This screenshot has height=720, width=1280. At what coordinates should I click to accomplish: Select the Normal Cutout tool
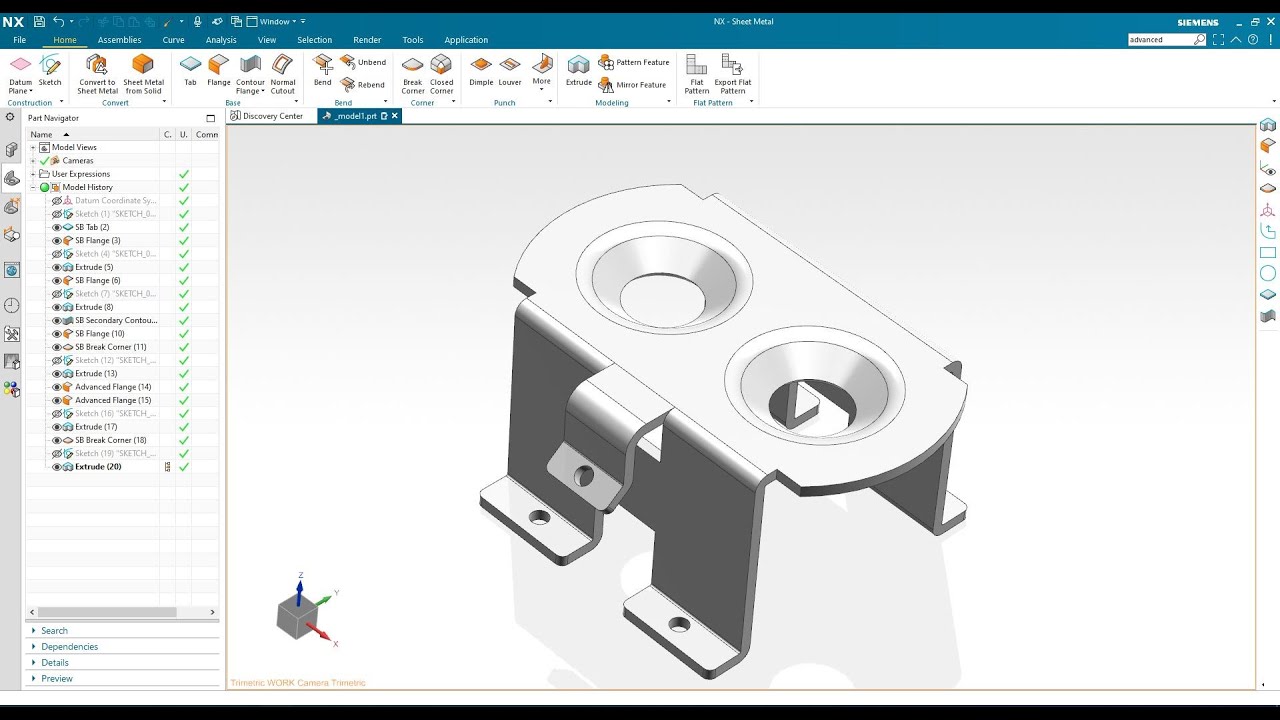pyautogui.click(x=283, y=75)
